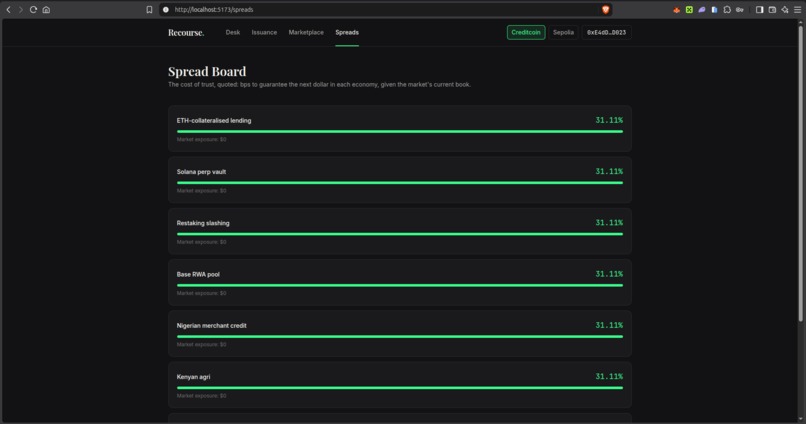This screenshot has height=424, width=806.
Task: Click the 31.11% value for Solana perp vault
Action: click(609, 172)
